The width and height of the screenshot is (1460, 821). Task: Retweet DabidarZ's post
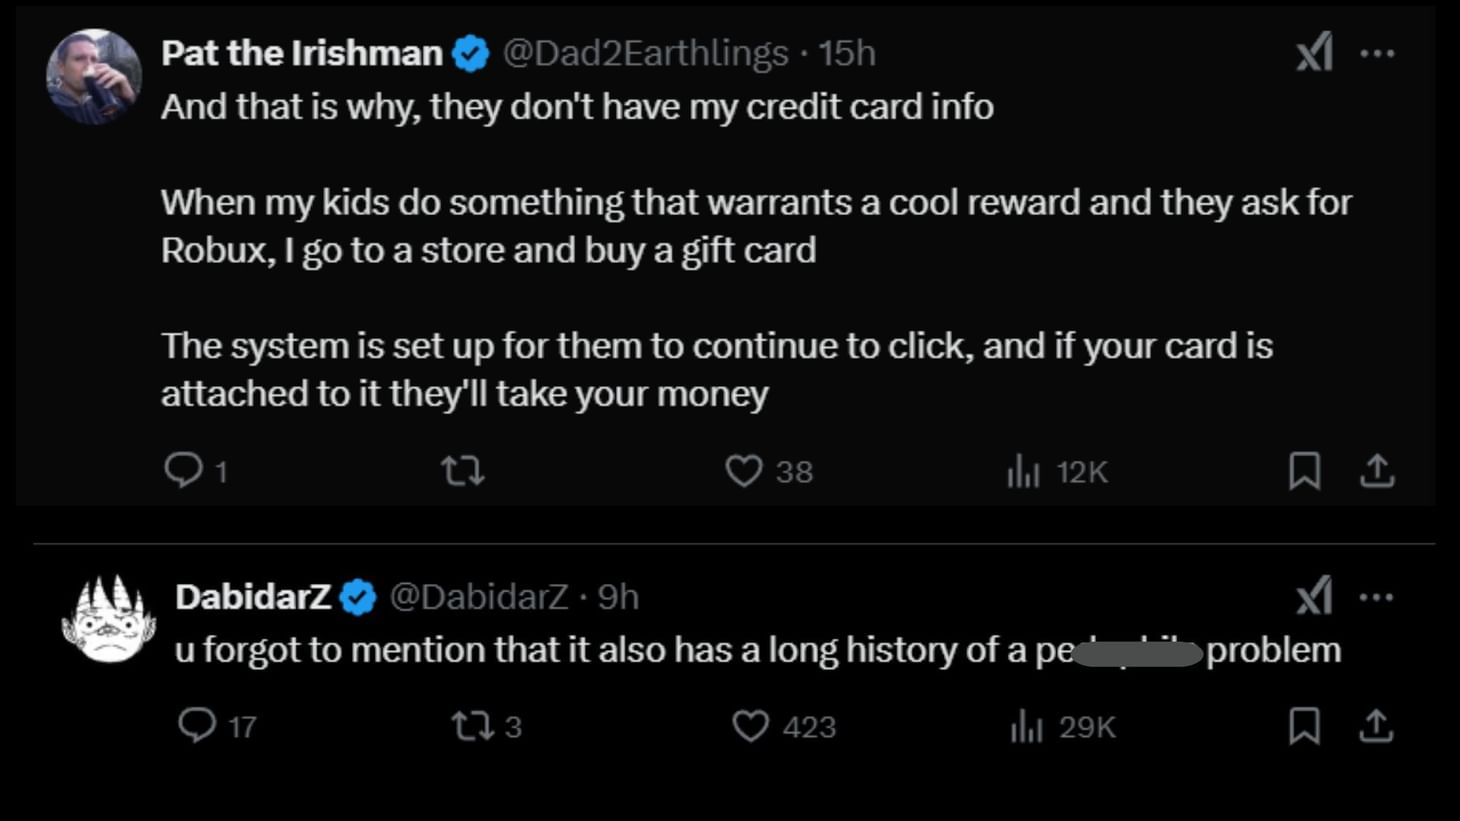point(470,725)
